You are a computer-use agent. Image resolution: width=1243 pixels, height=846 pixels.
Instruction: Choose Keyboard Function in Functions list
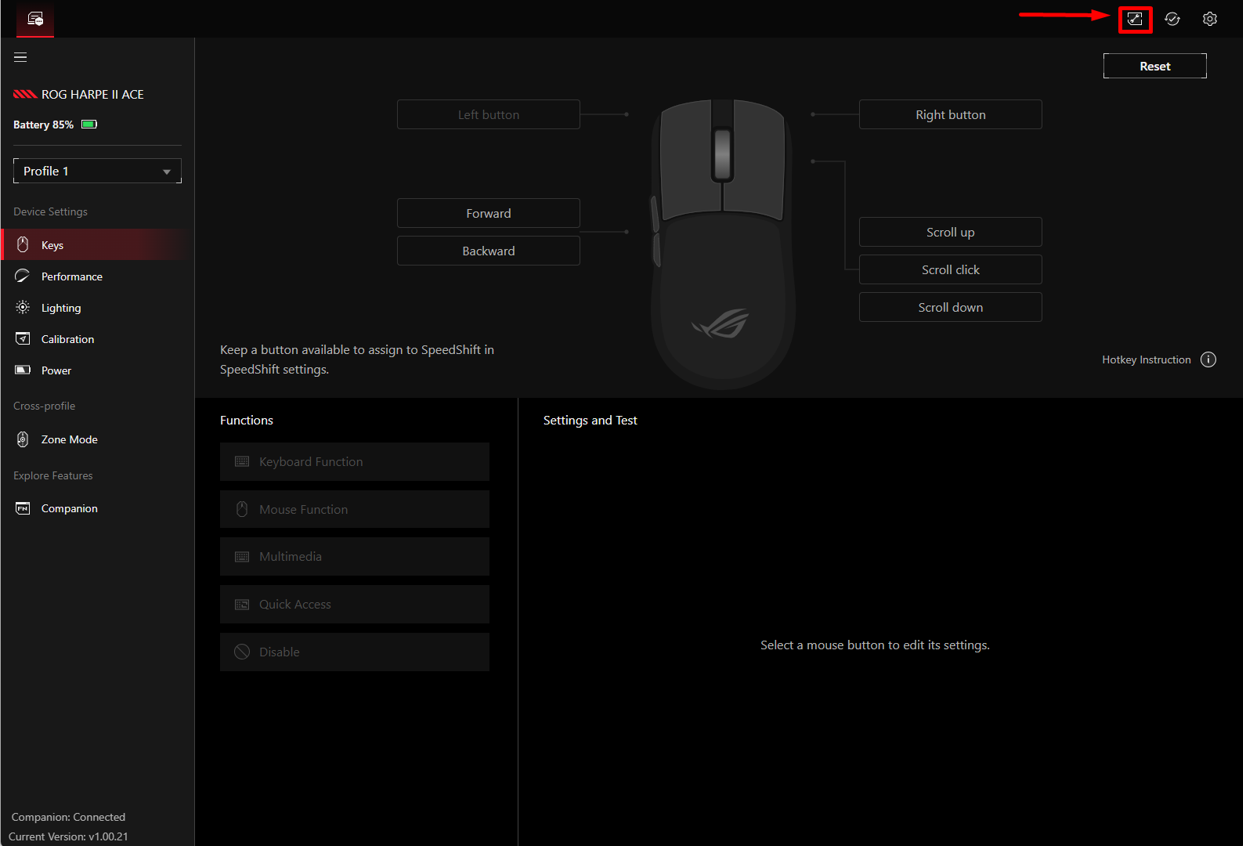point(354,462)
